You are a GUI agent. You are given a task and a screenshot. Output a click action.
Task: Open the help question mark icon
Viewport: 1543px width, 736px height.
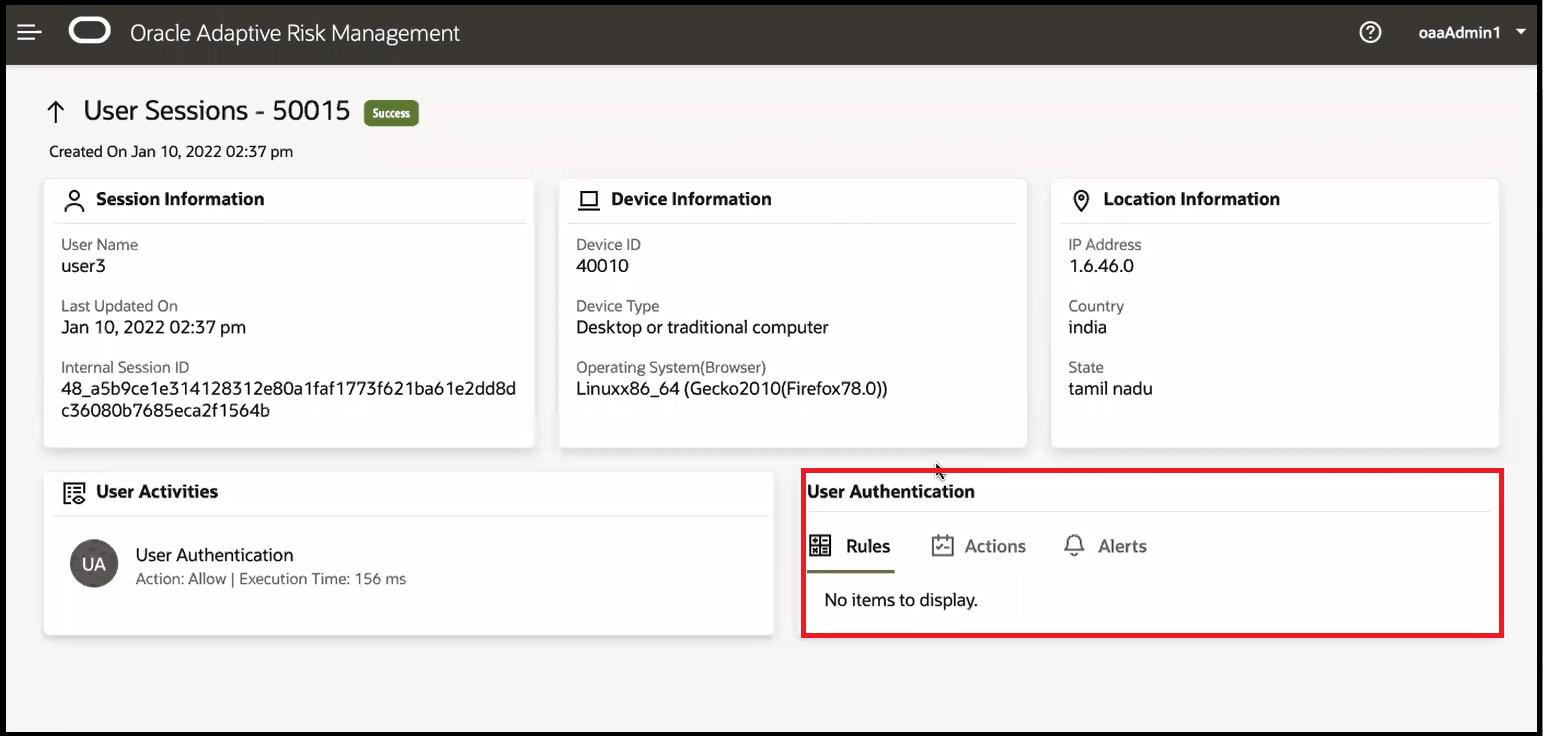[1370, 32]
